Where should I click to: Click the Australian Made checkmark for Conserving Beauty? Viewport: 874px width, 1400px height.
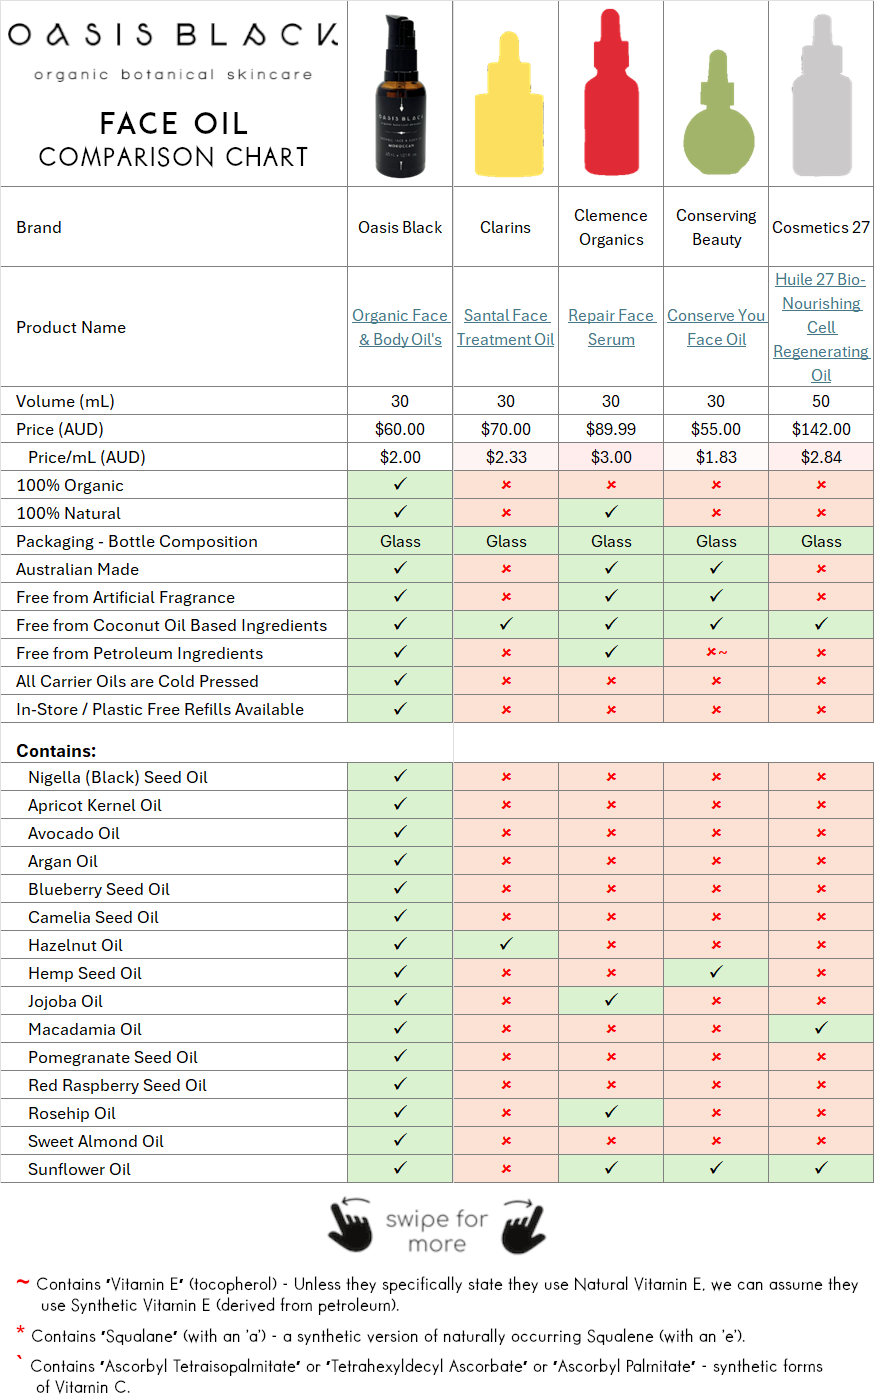pyautogui.click(x=716, y=568)
